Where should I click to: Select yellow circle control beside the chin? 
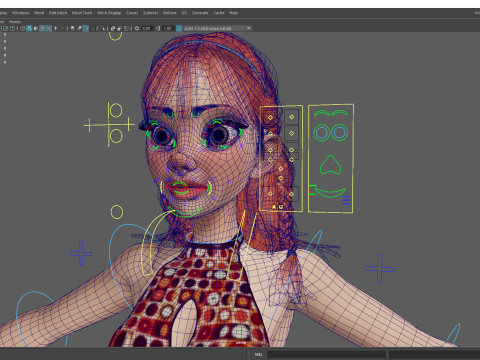coord(117,212)
